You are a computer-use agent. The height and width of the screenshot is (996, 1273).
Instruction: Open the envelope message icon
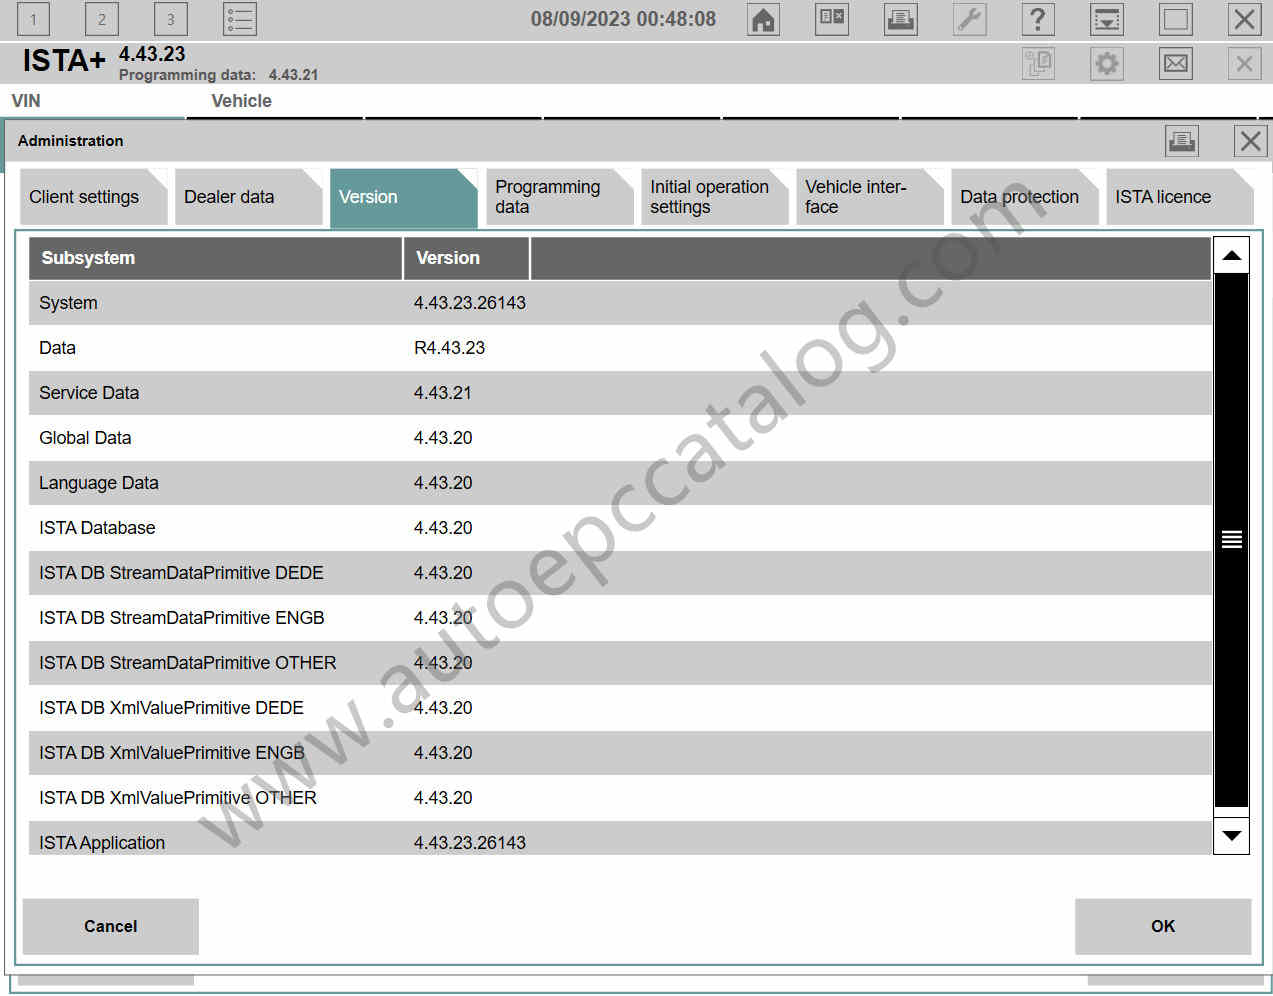click(x=1176, y=64)
